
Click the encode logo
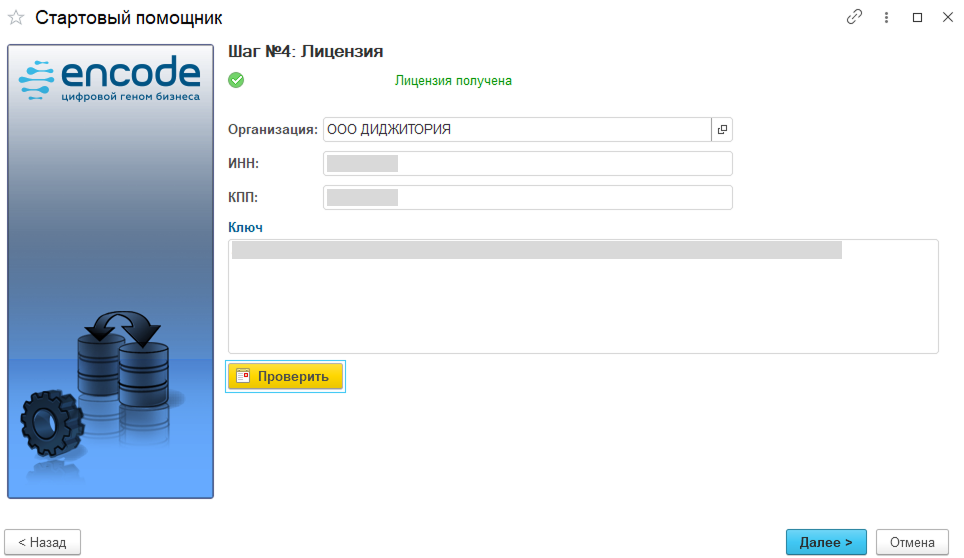pyautogui.click(x=110, y=78)
